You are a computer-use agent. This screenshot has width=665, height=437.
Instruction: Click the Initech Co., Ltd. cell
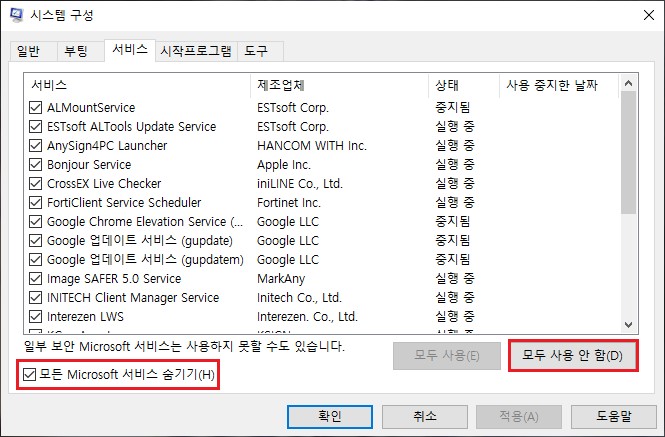click(299, 298)
